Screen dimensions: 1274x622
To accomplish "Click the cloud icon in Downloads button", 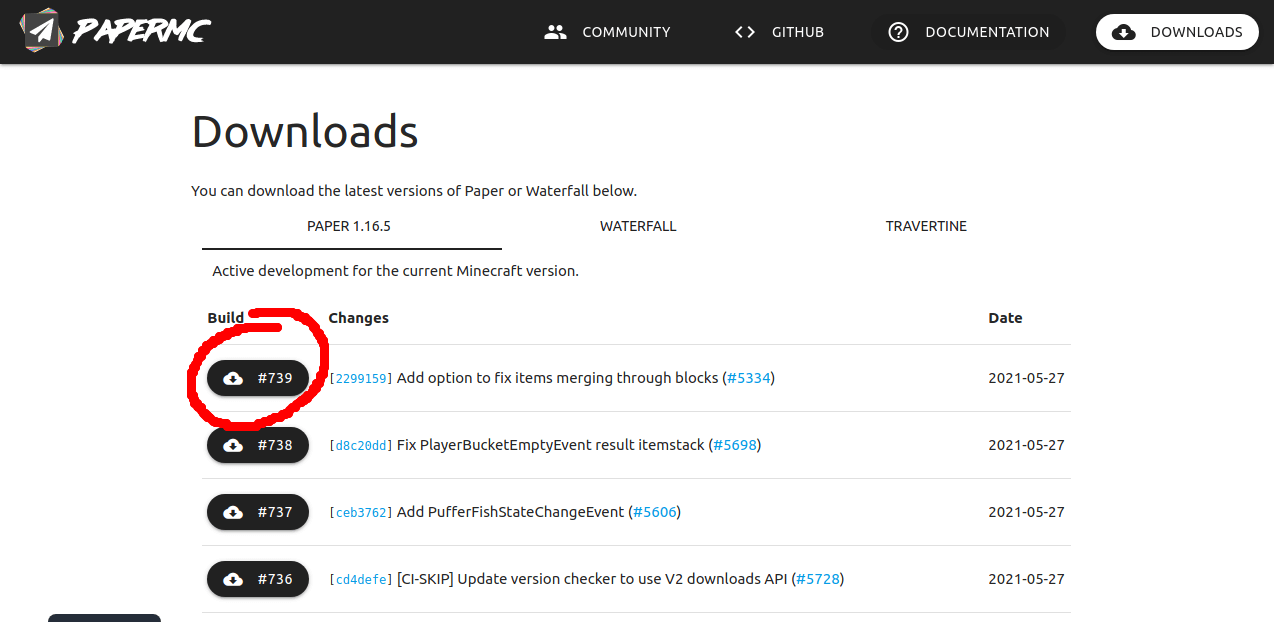I will point(1124,32).
